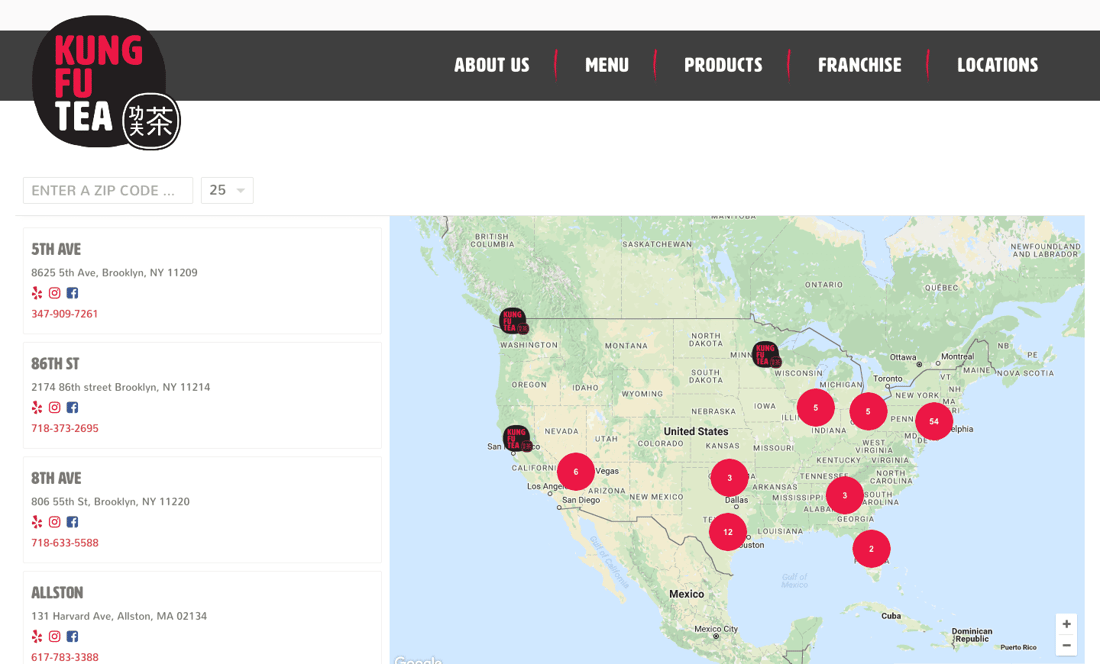Screen dimensions: 1100x664
Task: Open Instagram for the 86th St store
Action: (x=54, y=407)
